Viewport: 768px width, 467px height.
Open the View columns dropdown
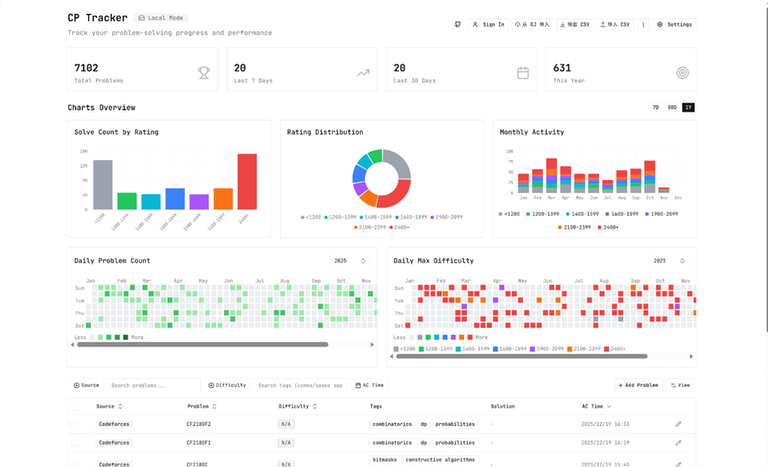click(681, 385)
